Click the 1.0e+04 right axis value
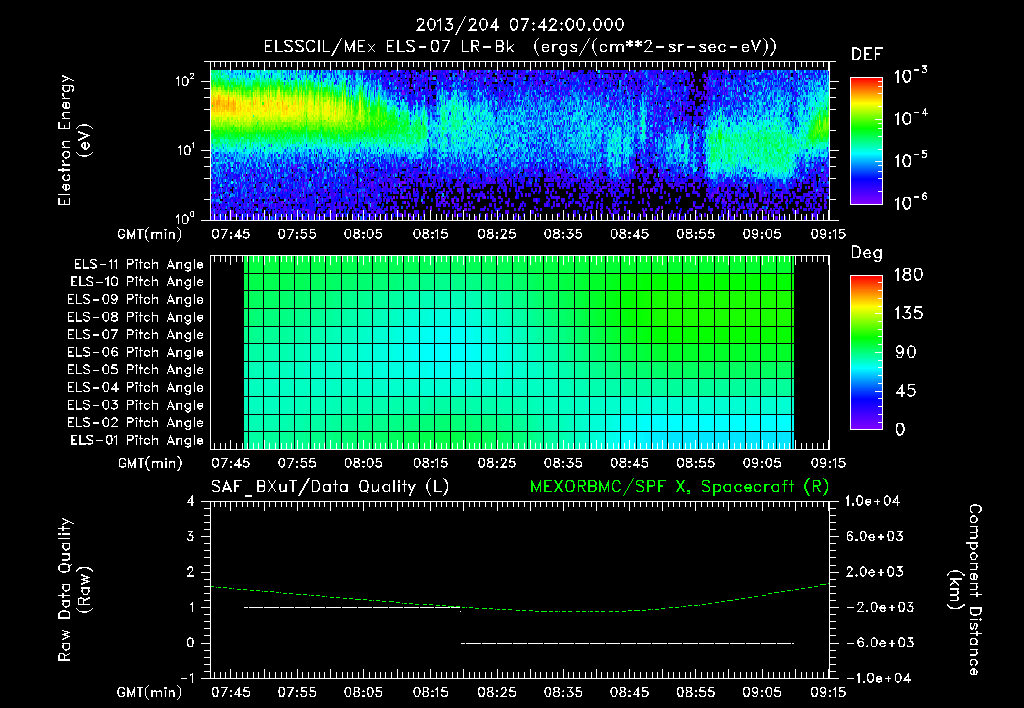Screen dimensions: 1024x708 pyautogui.click(x=872, y=501)
